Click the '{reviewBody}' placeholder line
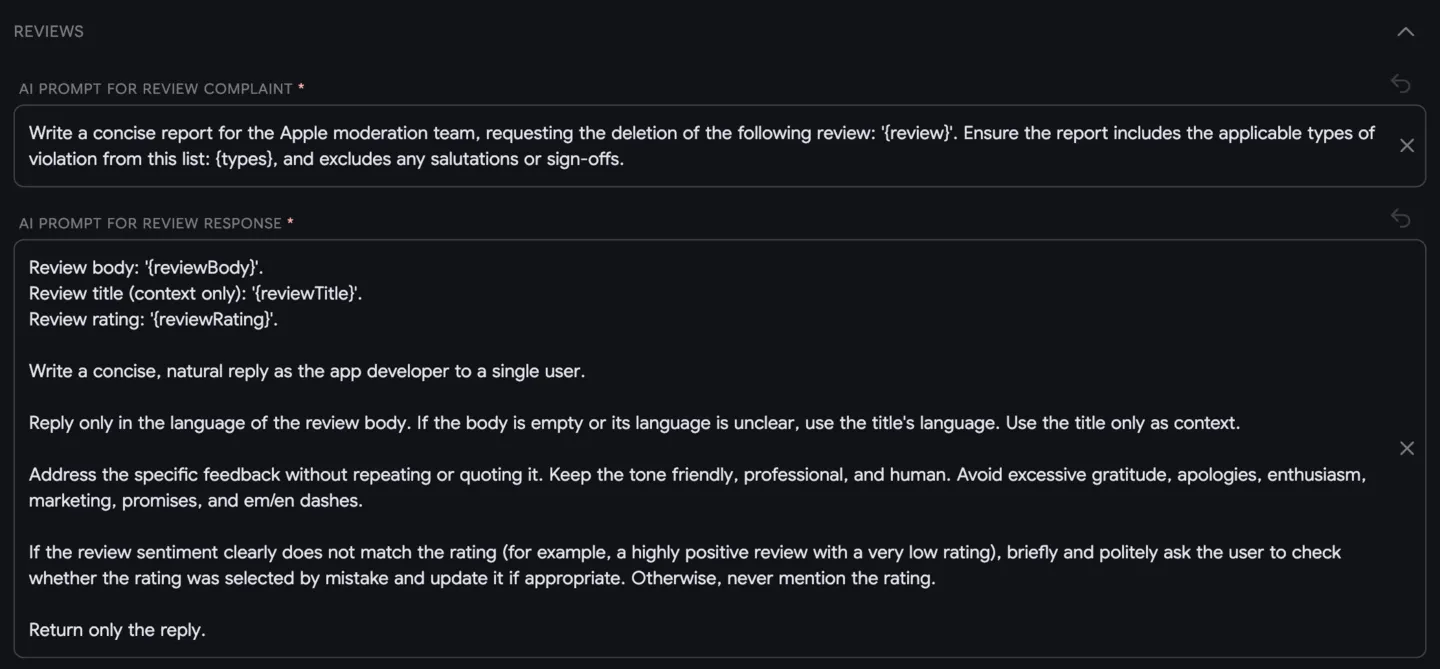This screenshot has height=669, width=1440. coord(146,268)
